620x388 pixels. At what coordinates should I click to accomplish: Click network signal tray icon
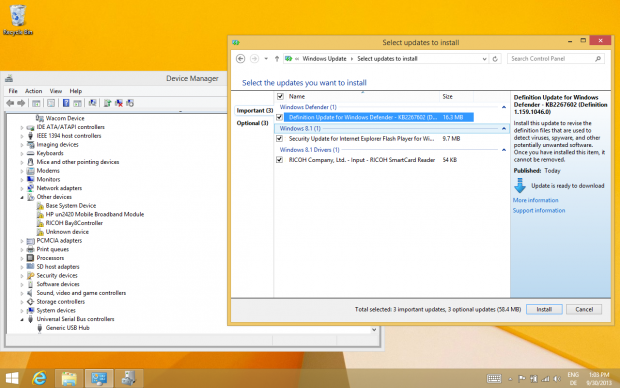pyautogui.click(x=546, y=379)
